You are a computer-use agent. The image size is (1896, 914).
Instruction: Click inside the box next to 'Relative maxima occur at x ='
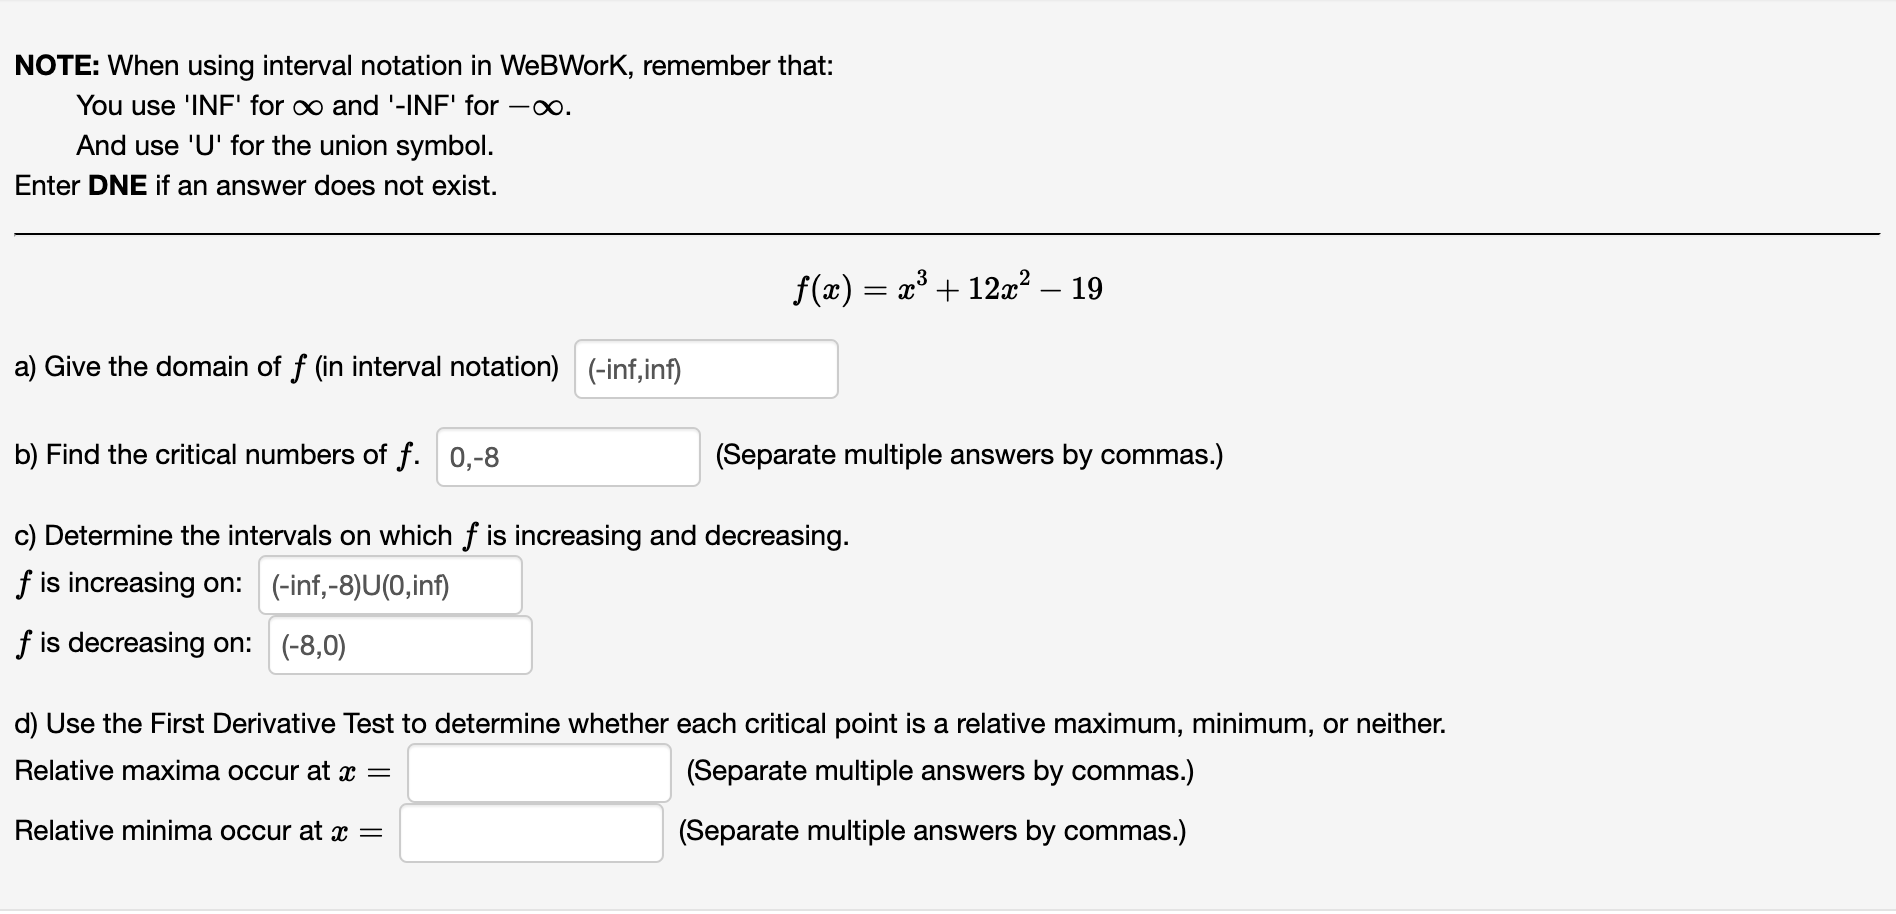pos(538,772)
